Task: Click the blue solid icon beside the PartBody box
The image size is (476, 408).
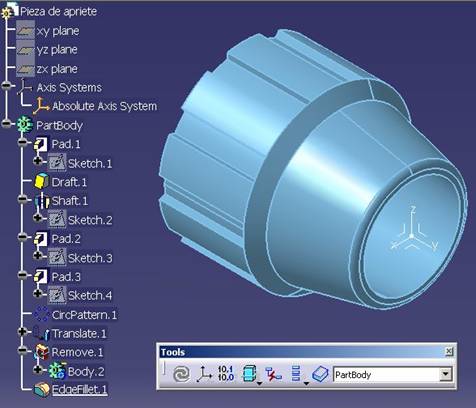Action: (321, 374)
